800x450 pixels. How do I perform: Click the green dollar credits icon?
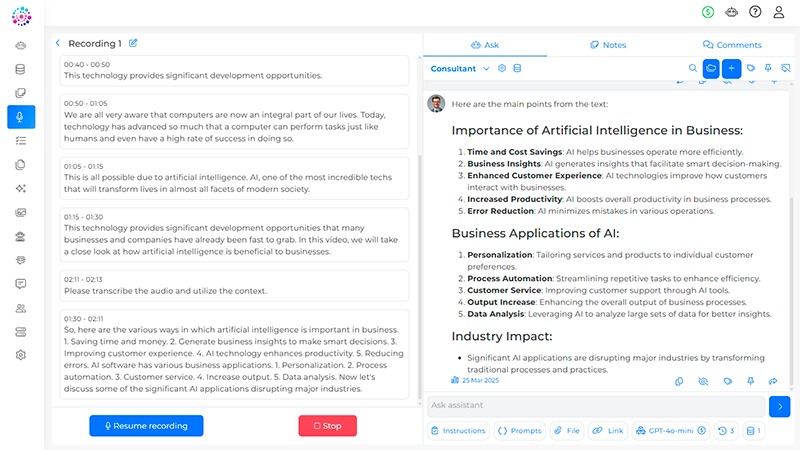[708, 12]
